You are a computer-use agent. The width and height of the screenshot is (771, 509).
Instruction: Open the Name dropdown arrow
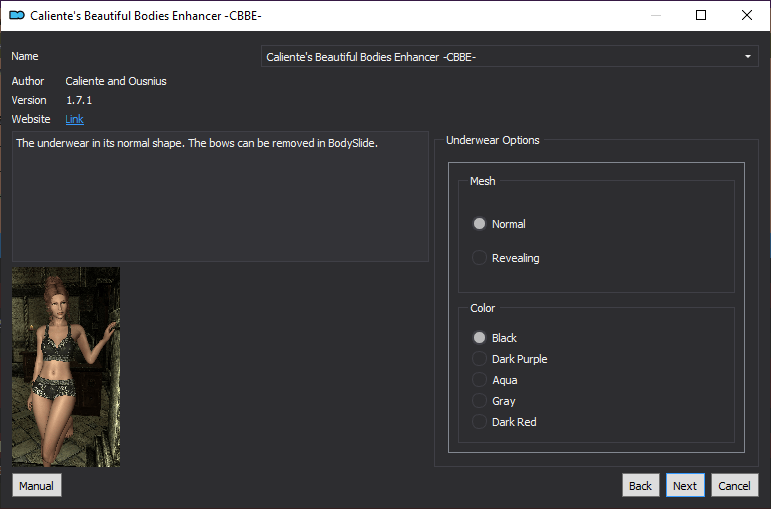pos(748,57)
